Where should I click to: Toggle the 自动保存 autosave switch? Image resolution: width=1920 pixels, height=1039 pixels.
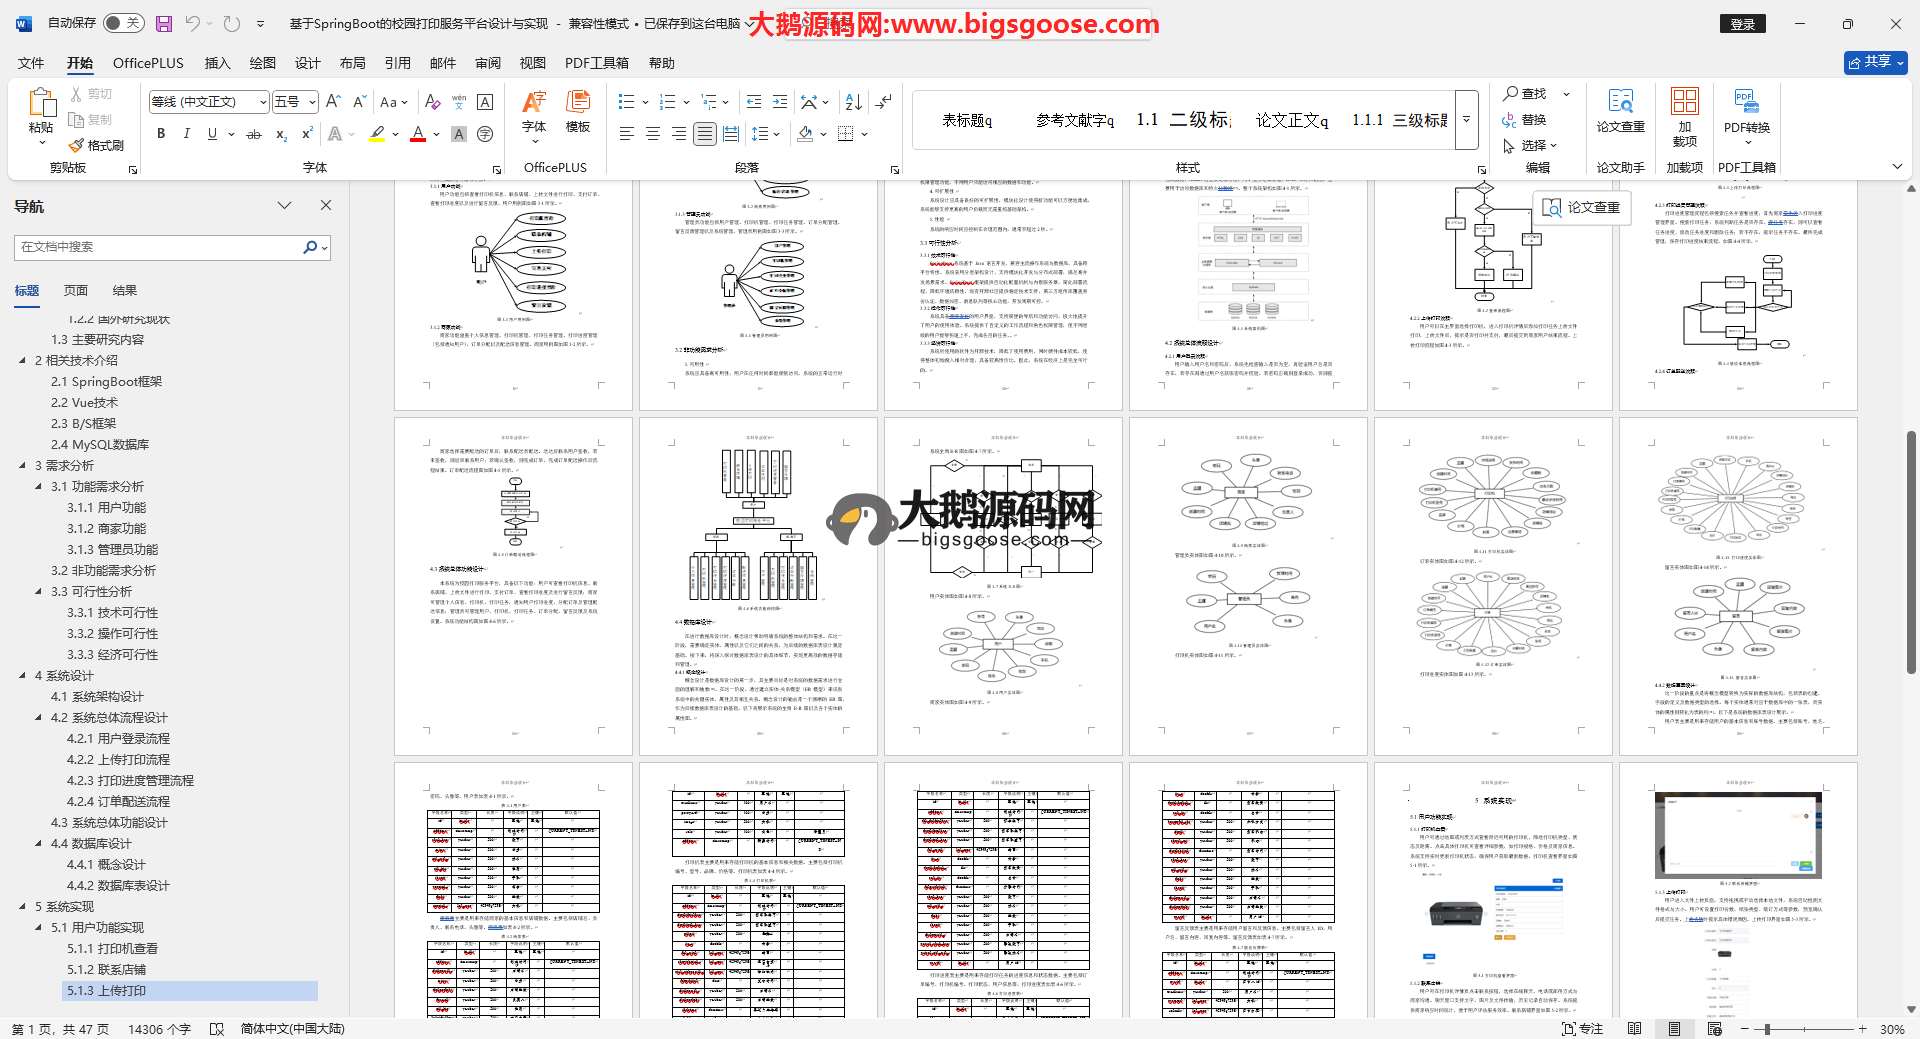(x=123, y=23)
